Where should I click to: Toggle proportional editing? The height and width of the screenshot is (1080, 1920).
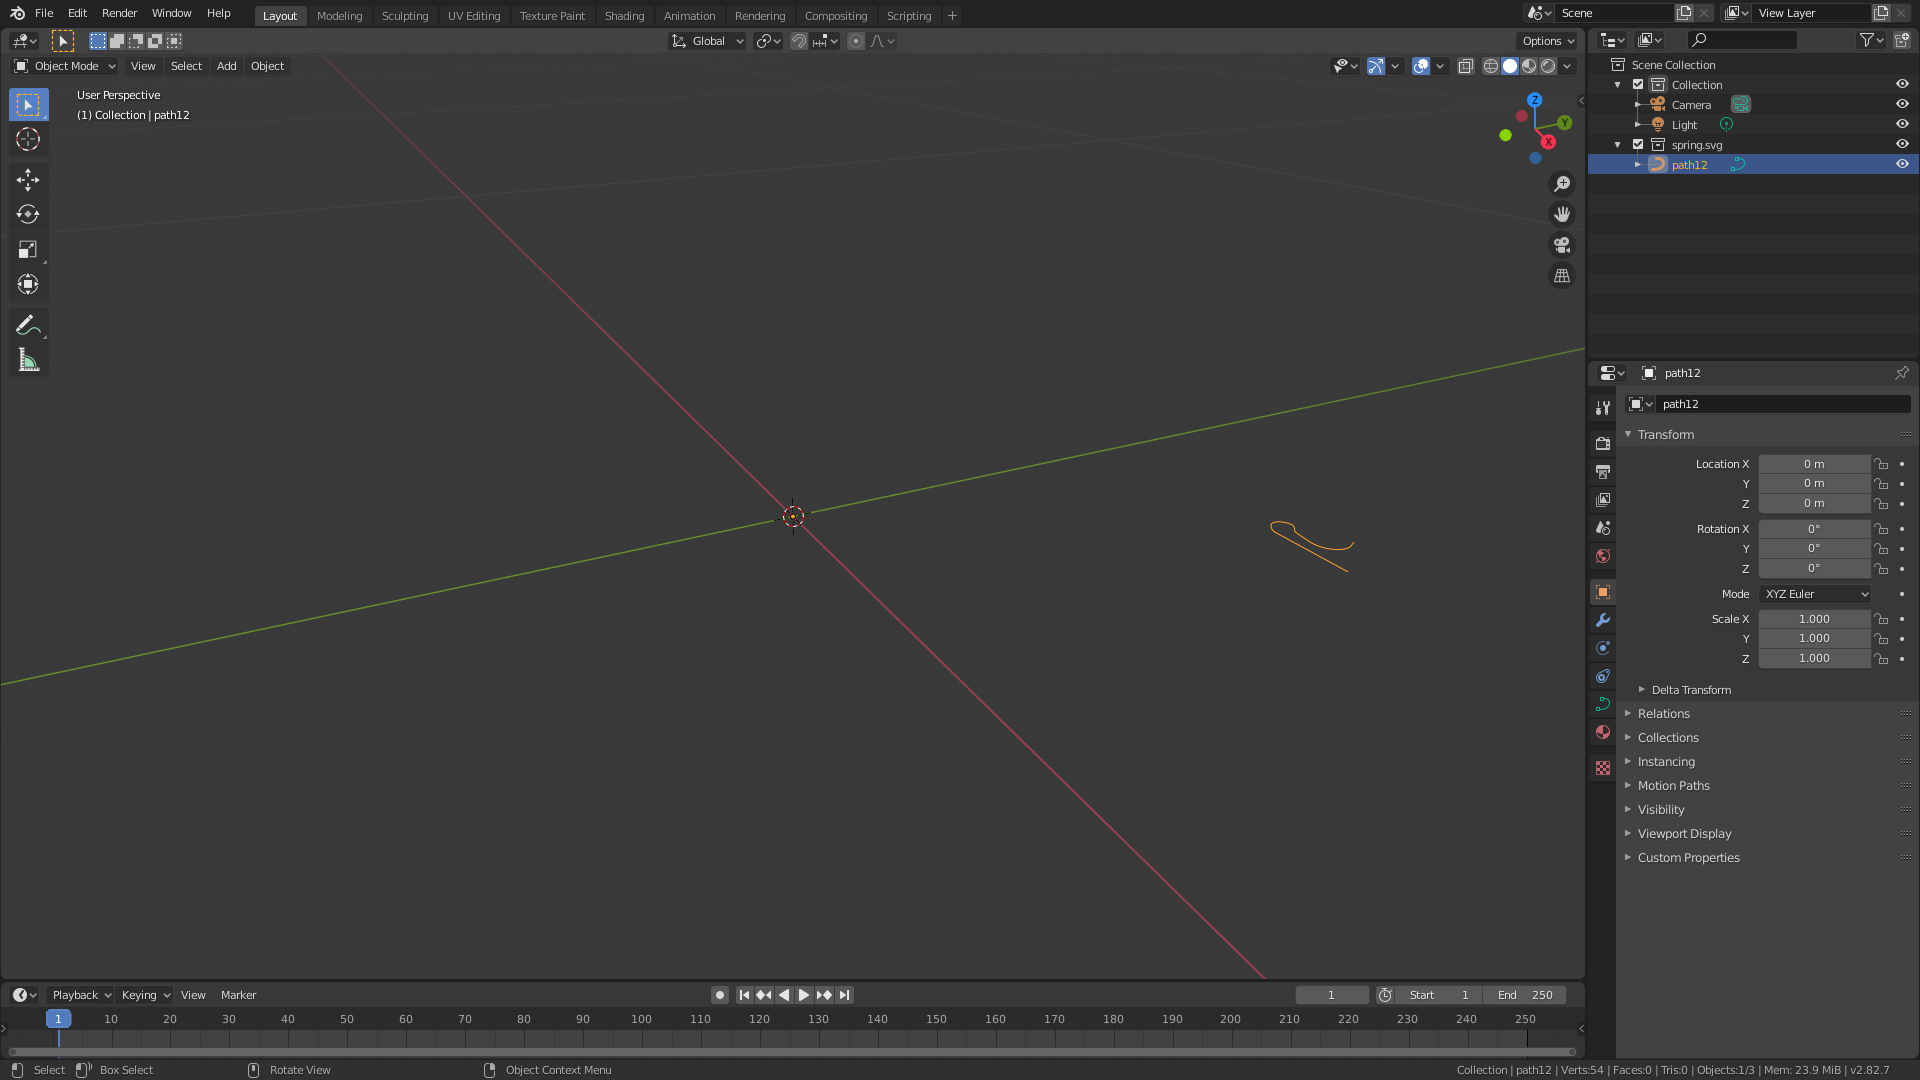[x=856, y=41]
